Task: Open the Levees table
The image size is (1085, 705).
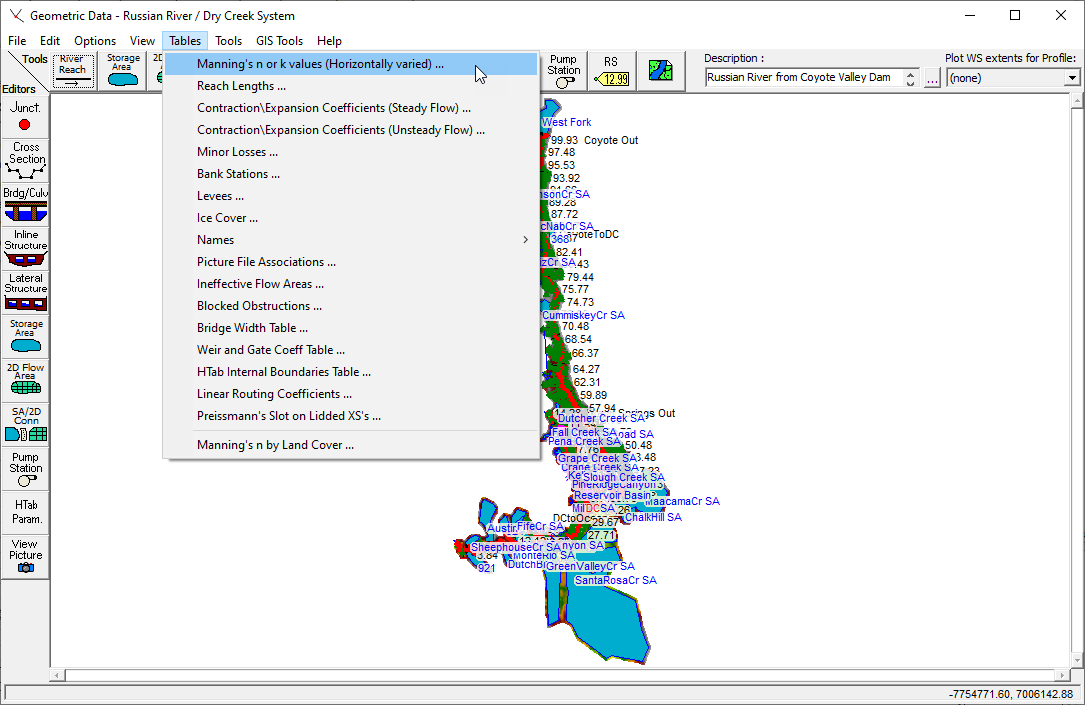Action: [352, 196]
